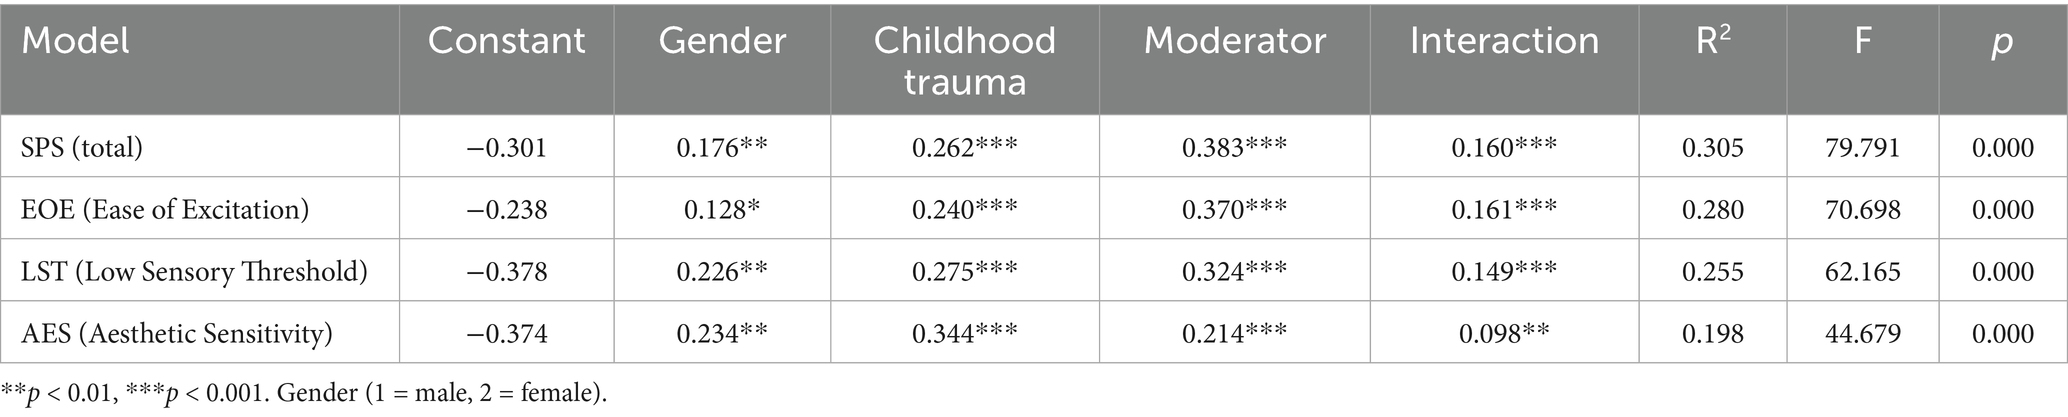
Task: Select the LST (Low Sensory Threshold) row label
Action: click(194, 272)
